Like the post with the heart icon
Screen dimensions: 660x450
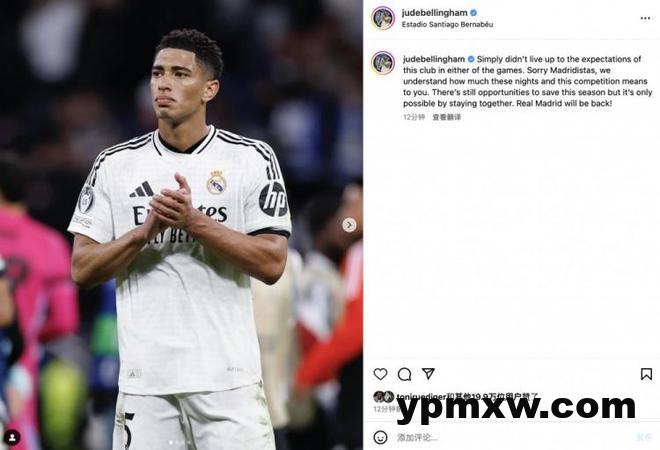tap(381, 374)
